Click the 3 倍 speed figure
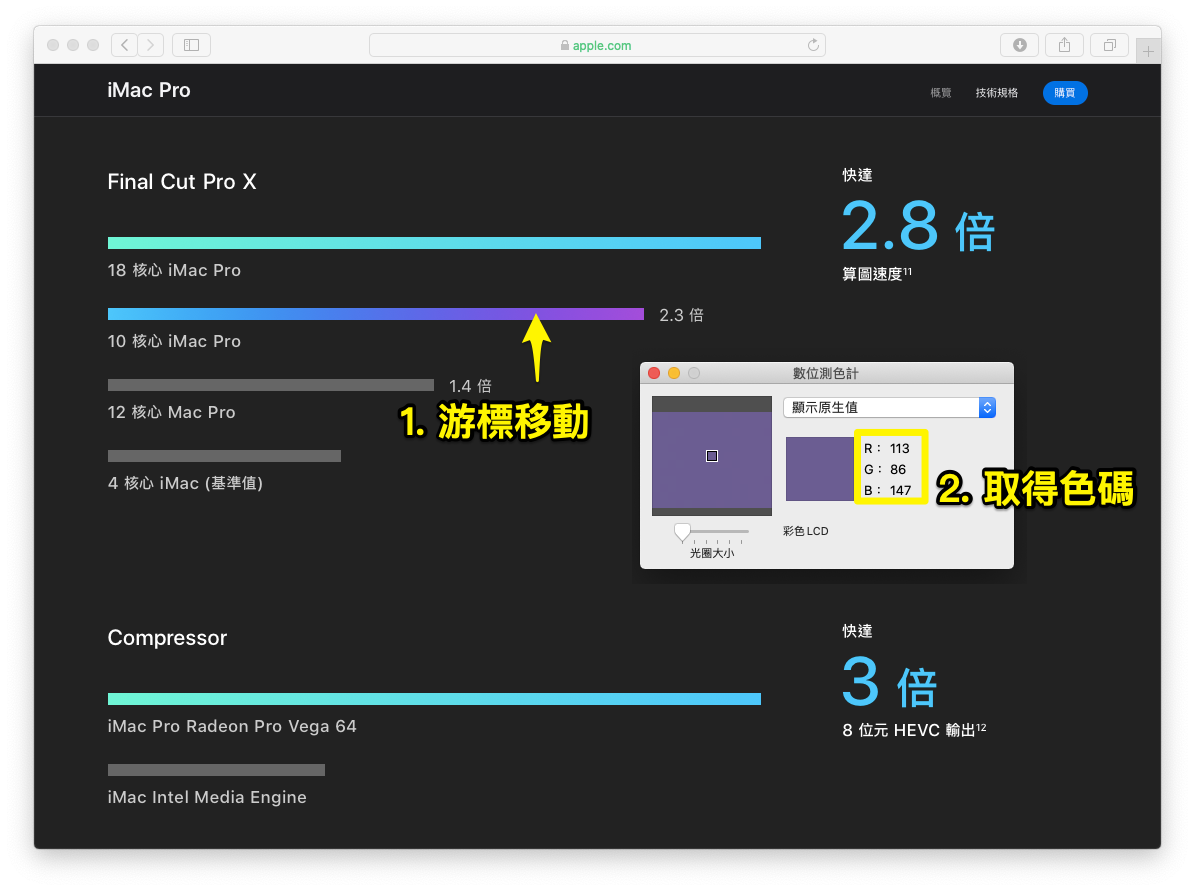 889,682
